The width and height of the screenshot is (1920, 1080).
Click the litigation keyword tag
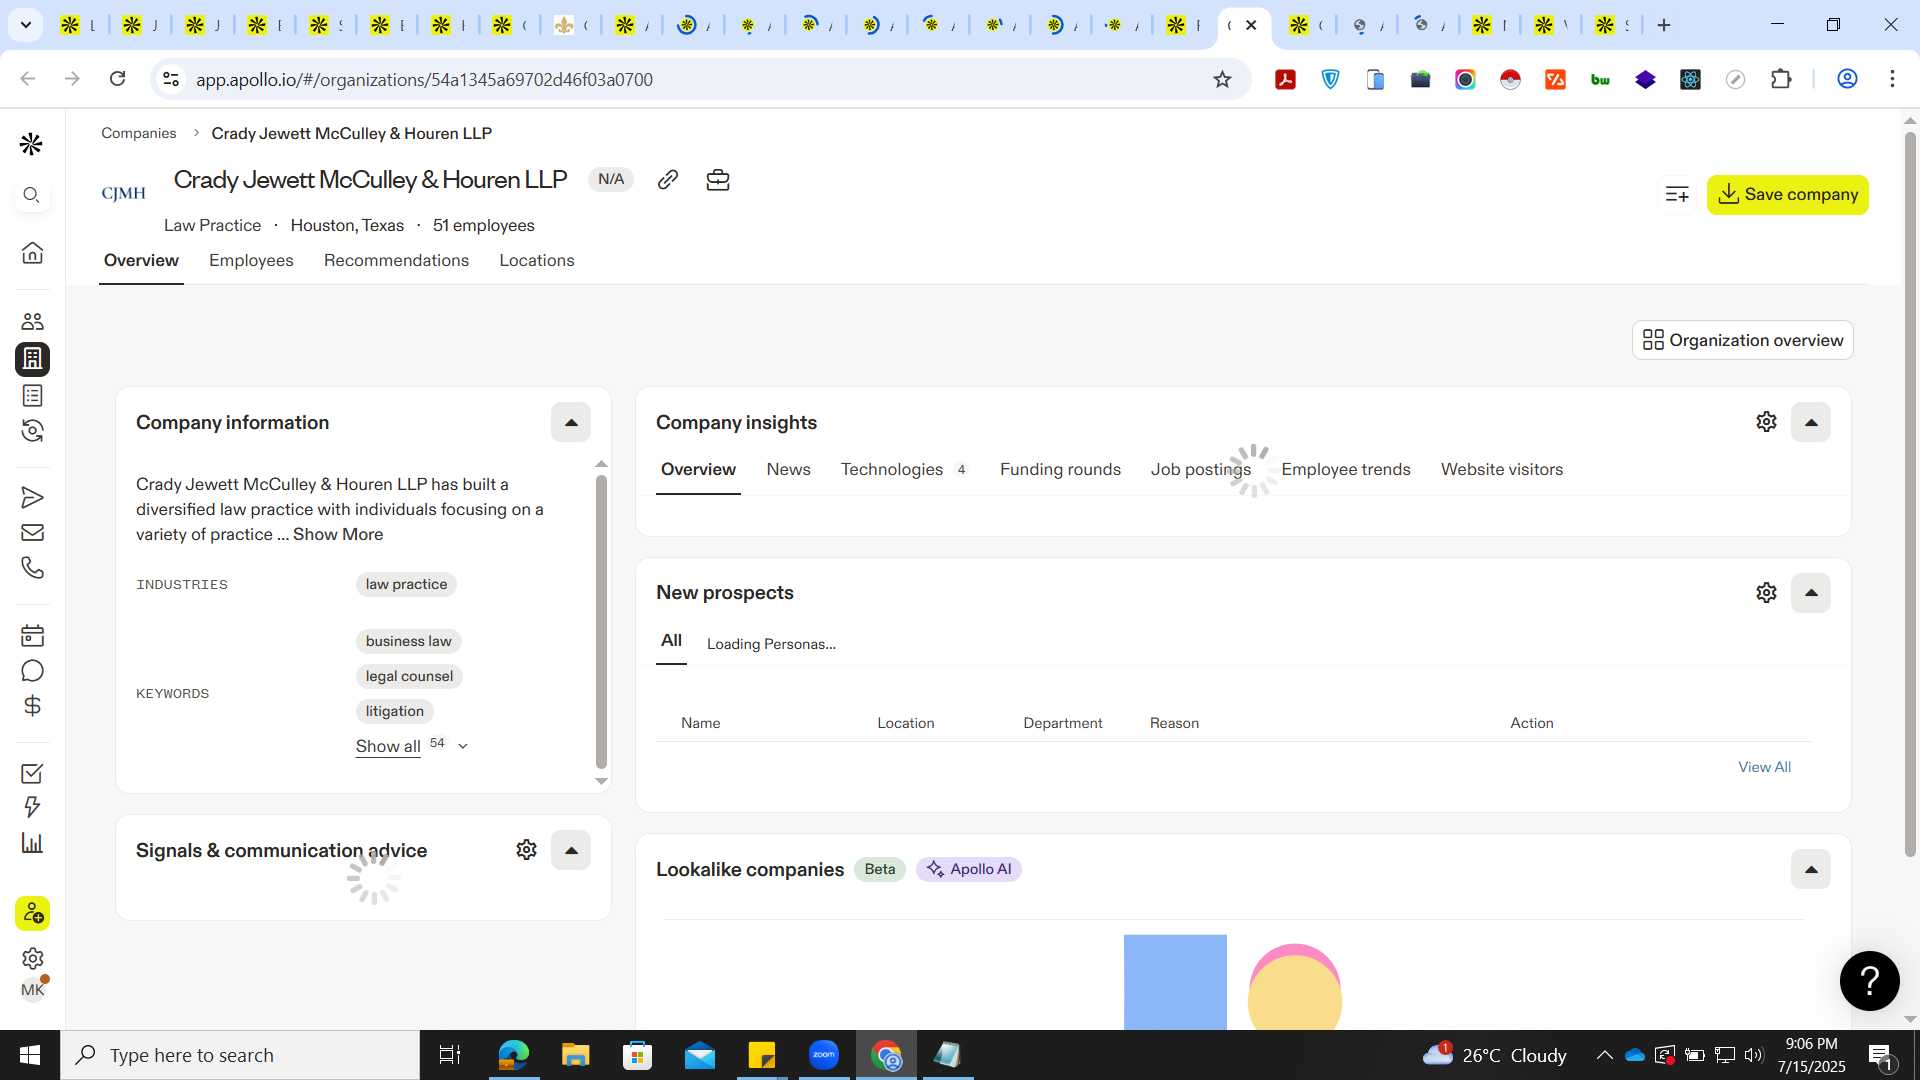(394, 711)
